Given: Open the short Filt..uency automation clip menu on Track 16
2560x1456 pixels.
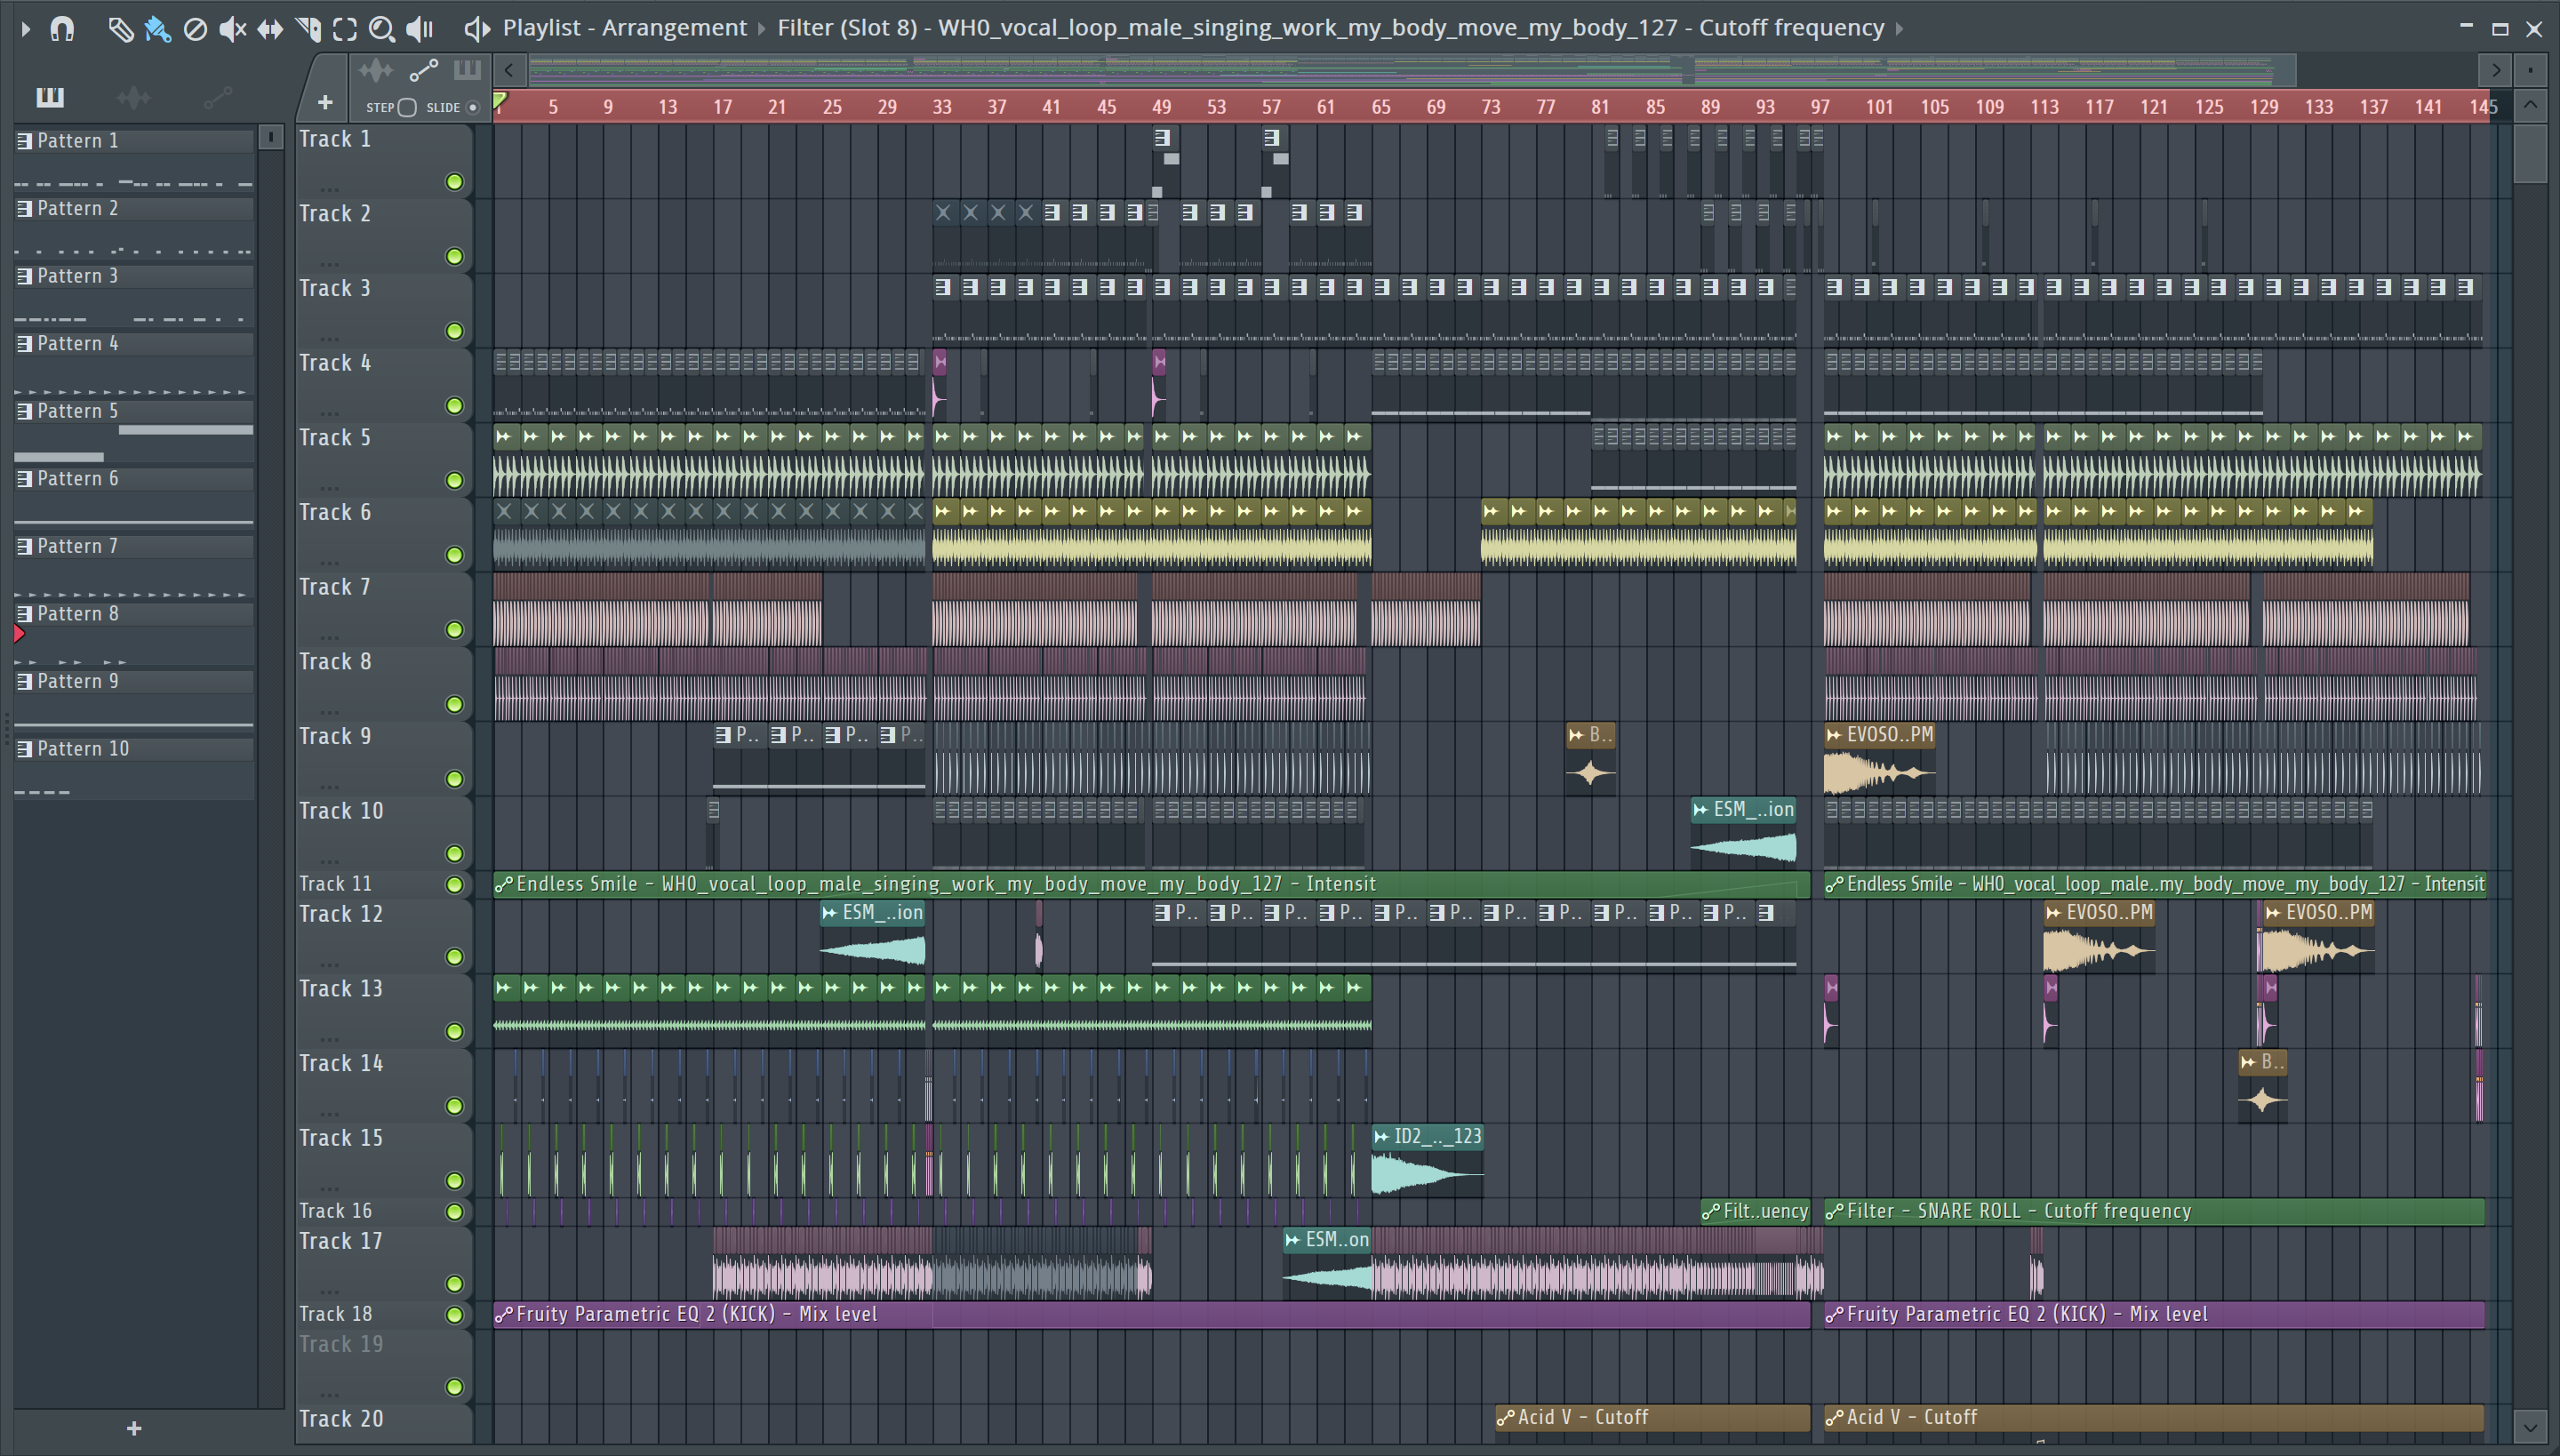Looking at the screenshot, I should (1711, 1212).
